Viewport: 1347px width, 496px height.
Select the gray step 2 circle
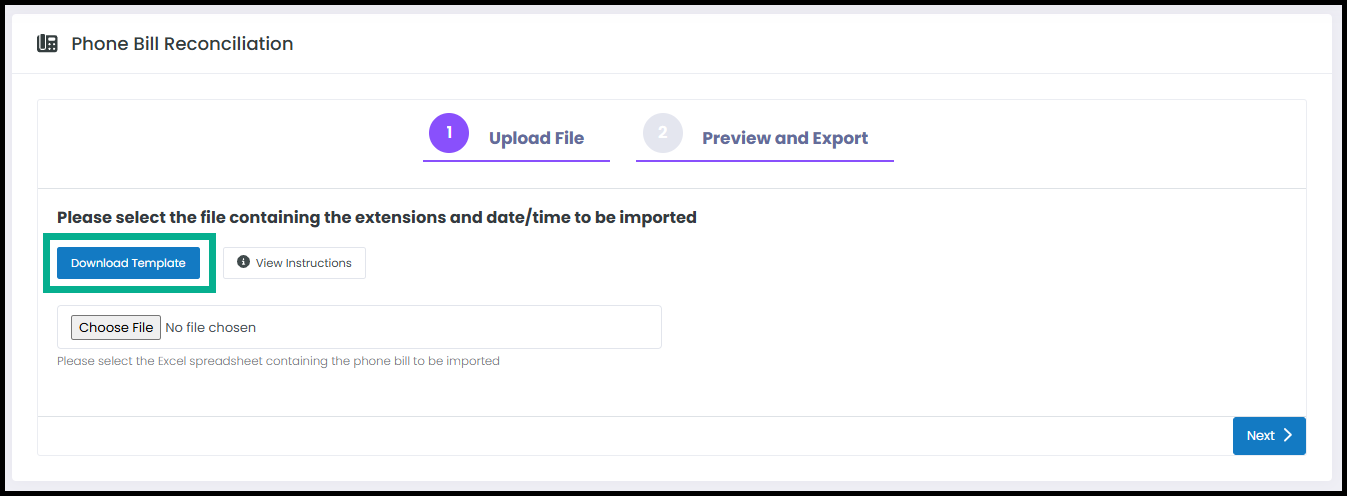coord(662,133)
